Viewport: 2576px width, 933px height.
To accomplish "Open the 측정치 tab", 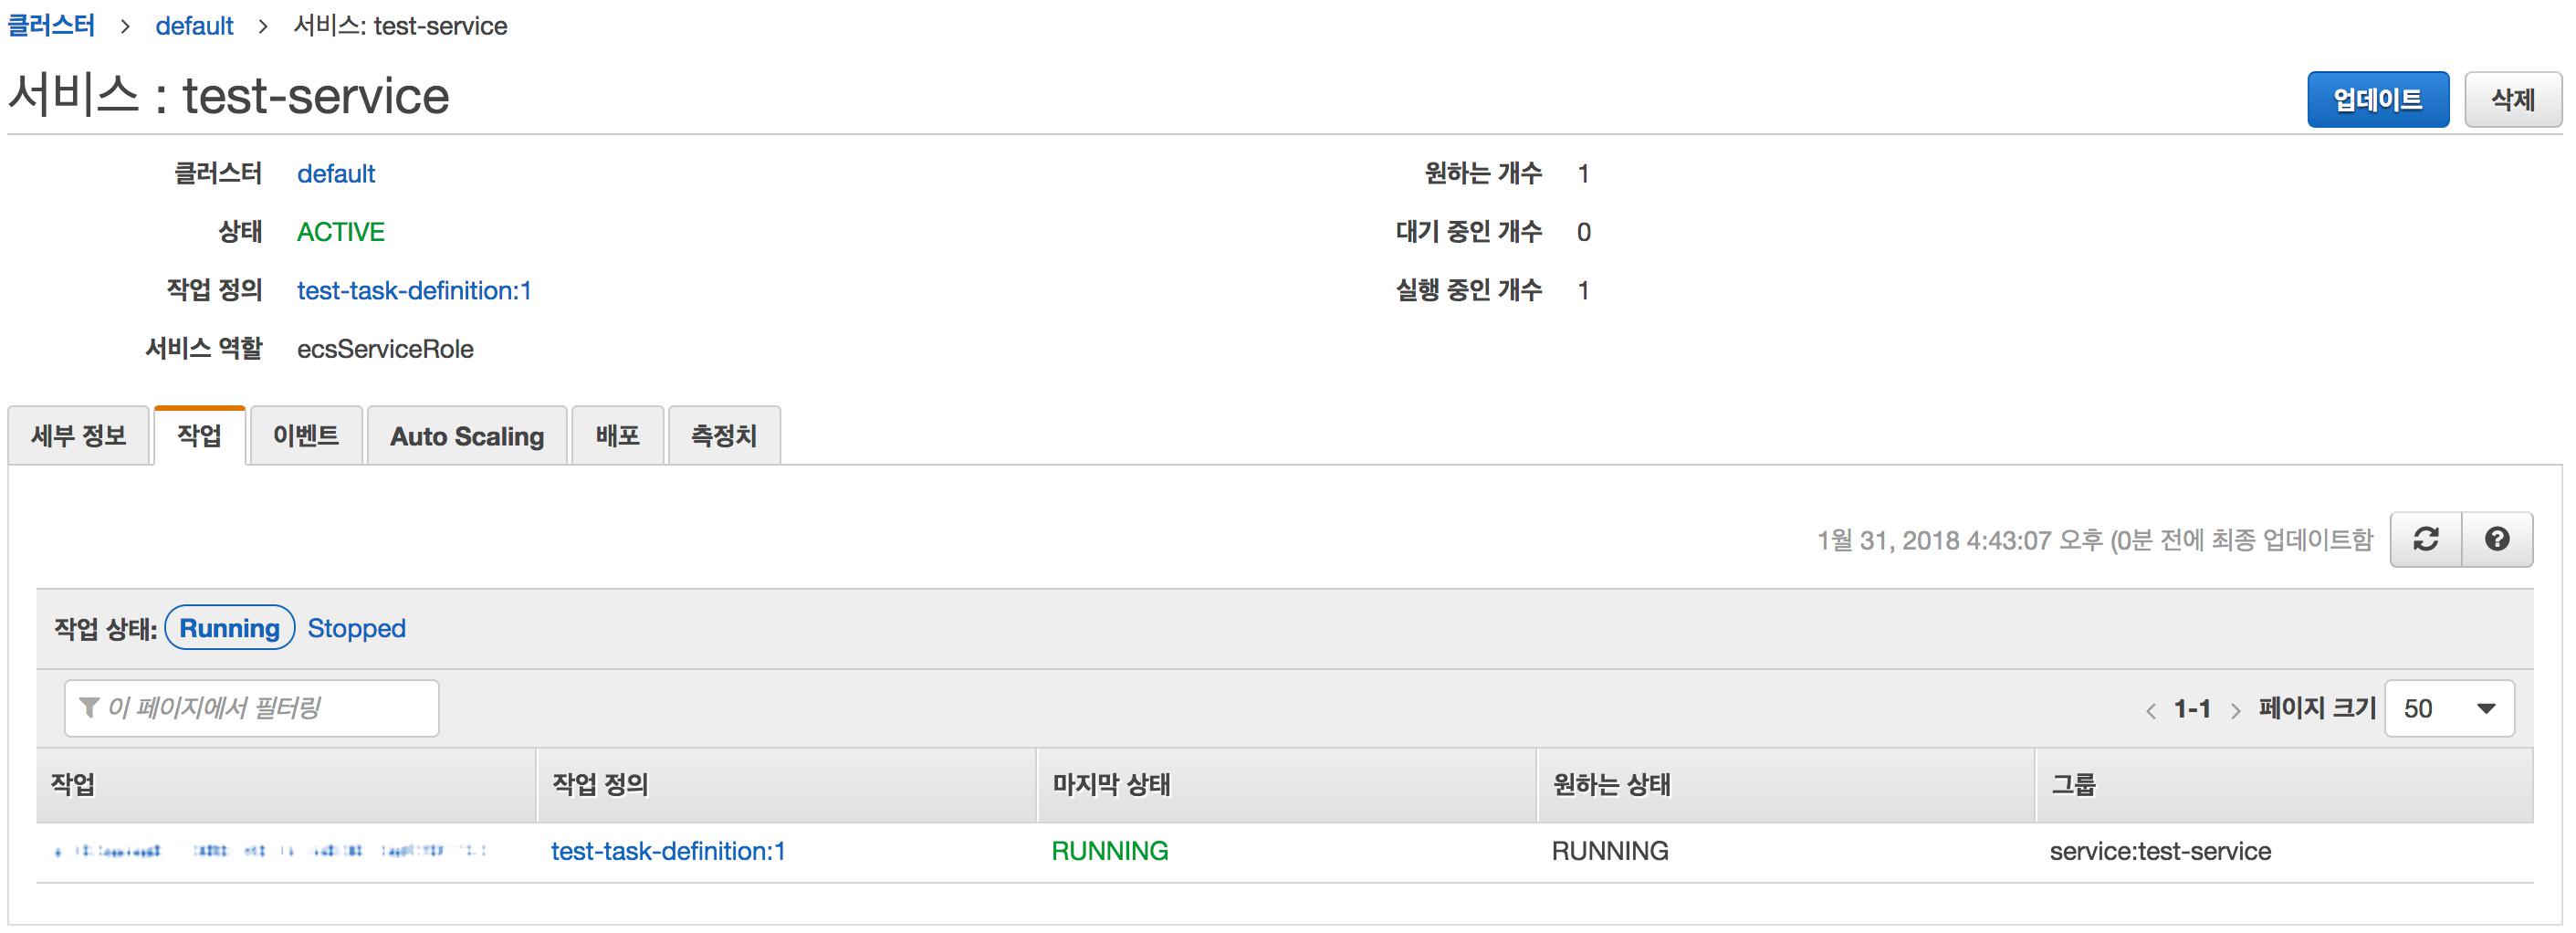I will click(x=724, y=436).
